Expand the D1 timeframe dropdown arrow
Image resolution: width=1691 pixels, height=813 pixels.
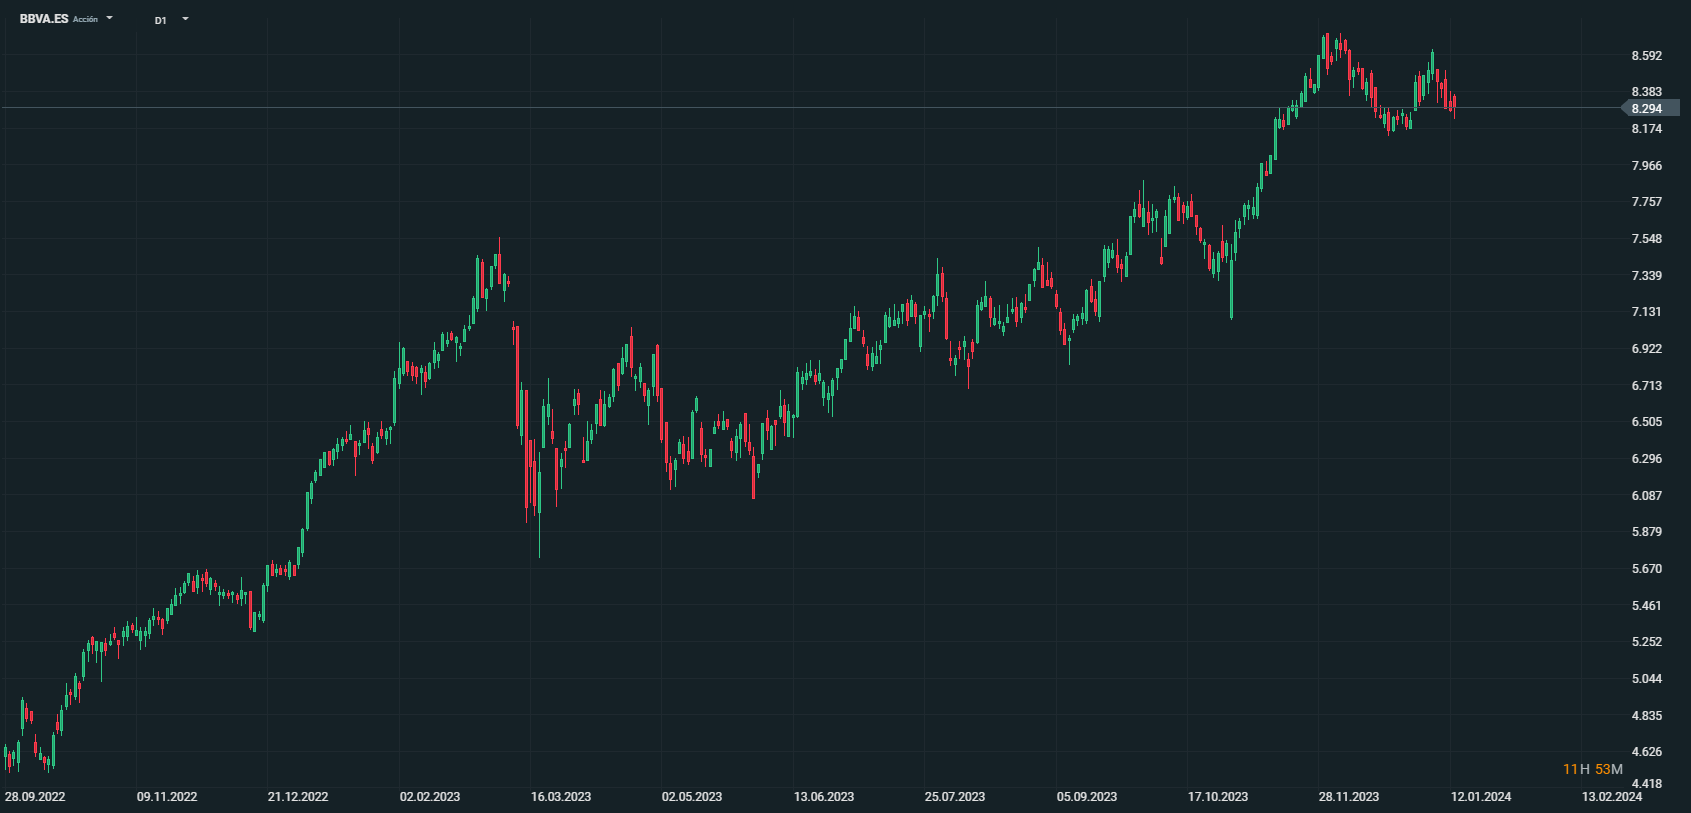click(x=185, y=19)
